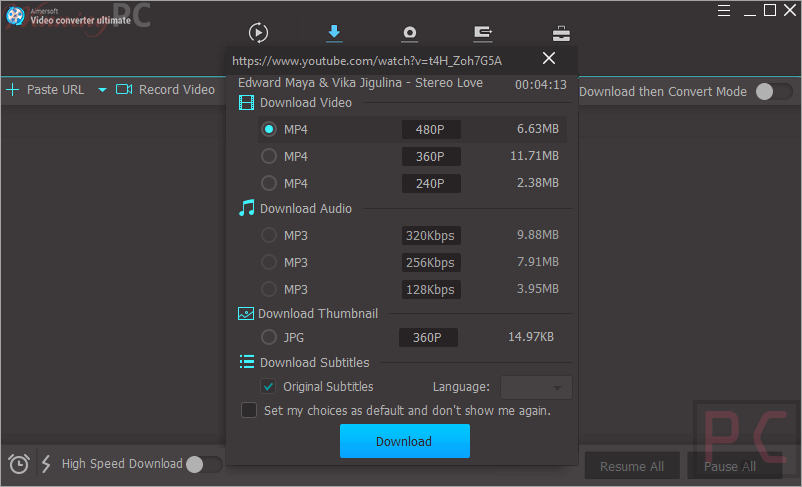
Task: Click the 480P resolution label
Action: tap(431, 129)
